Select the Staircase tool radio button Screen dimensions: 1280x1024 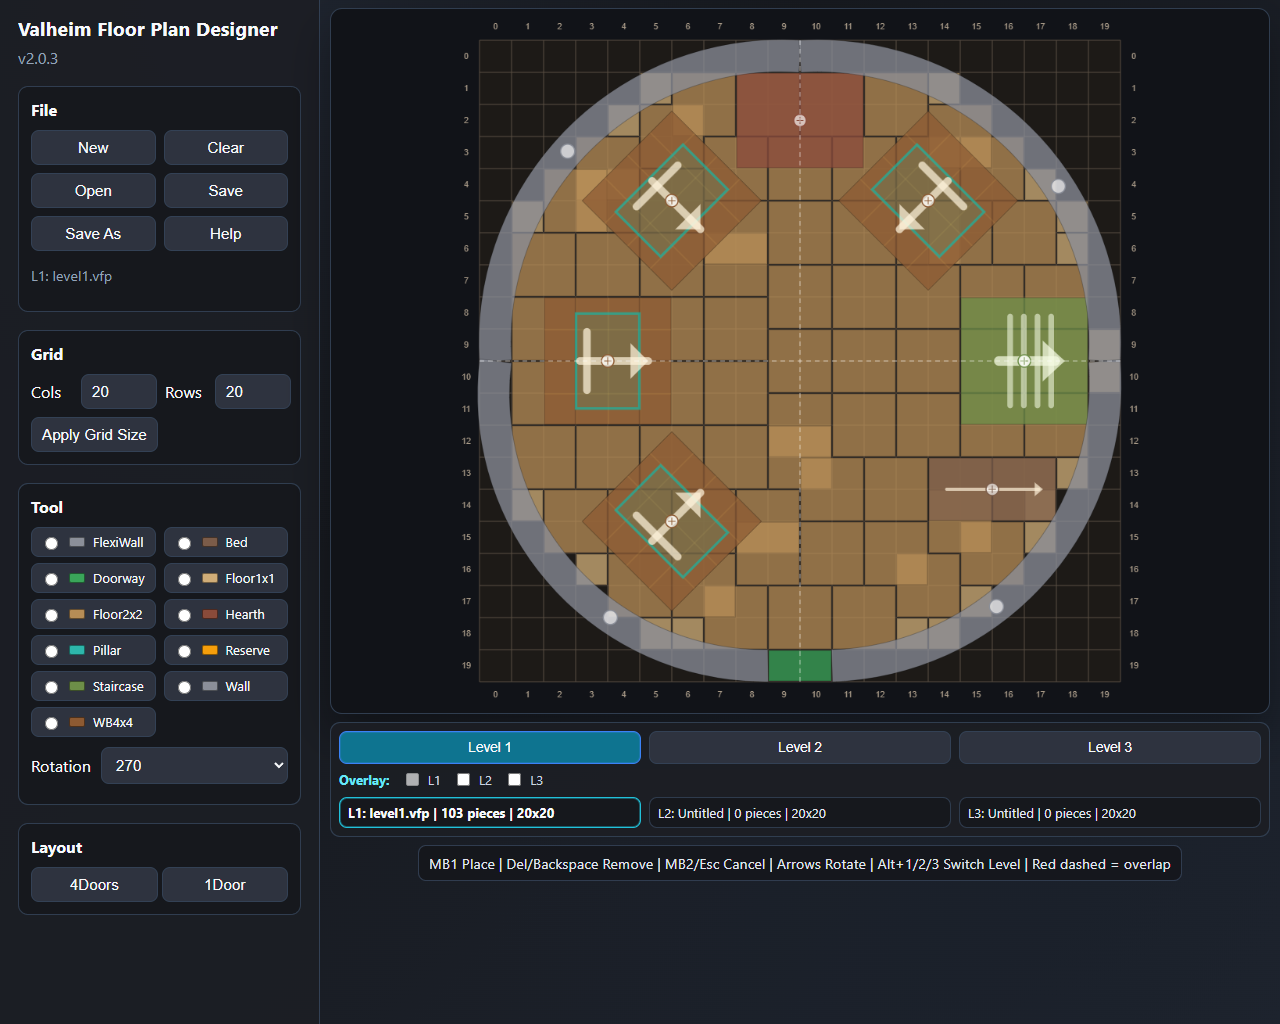coord(51,687)
